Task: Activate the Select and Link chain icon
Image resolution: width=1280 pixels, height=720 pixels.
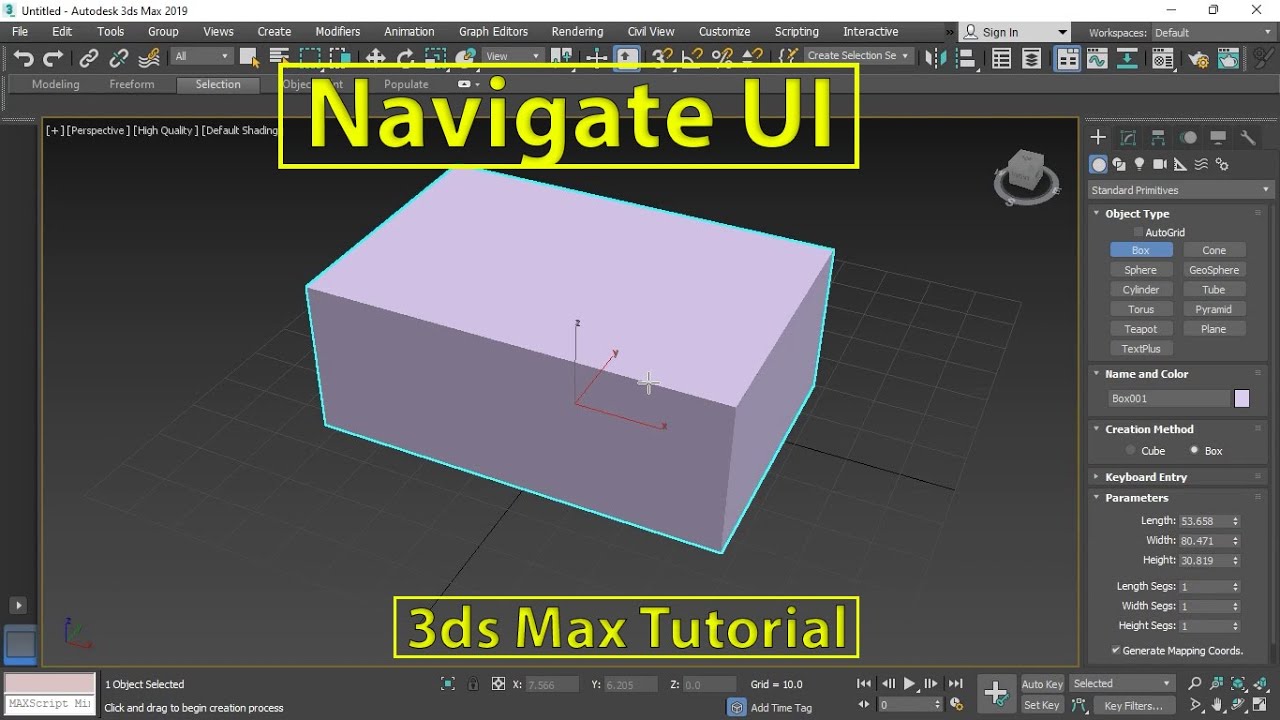Action: 89,58
